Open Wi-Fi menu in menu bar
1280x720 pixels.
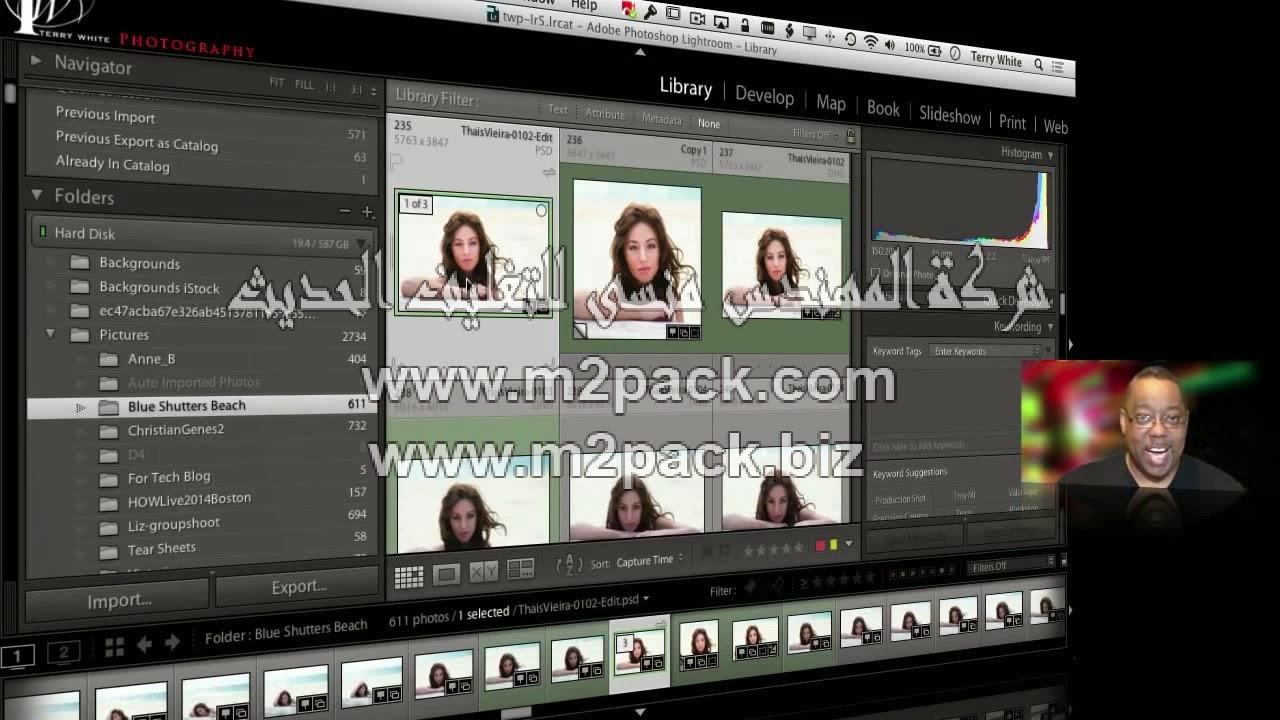tap(870, 42)
